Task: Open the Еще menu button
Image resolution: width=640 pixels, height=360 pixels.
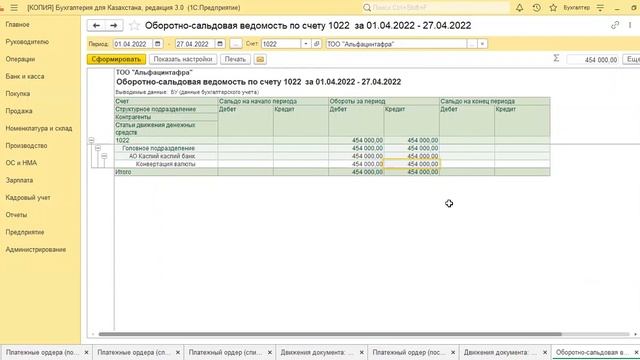Action: pyautogui.click(x=631, y=59)
